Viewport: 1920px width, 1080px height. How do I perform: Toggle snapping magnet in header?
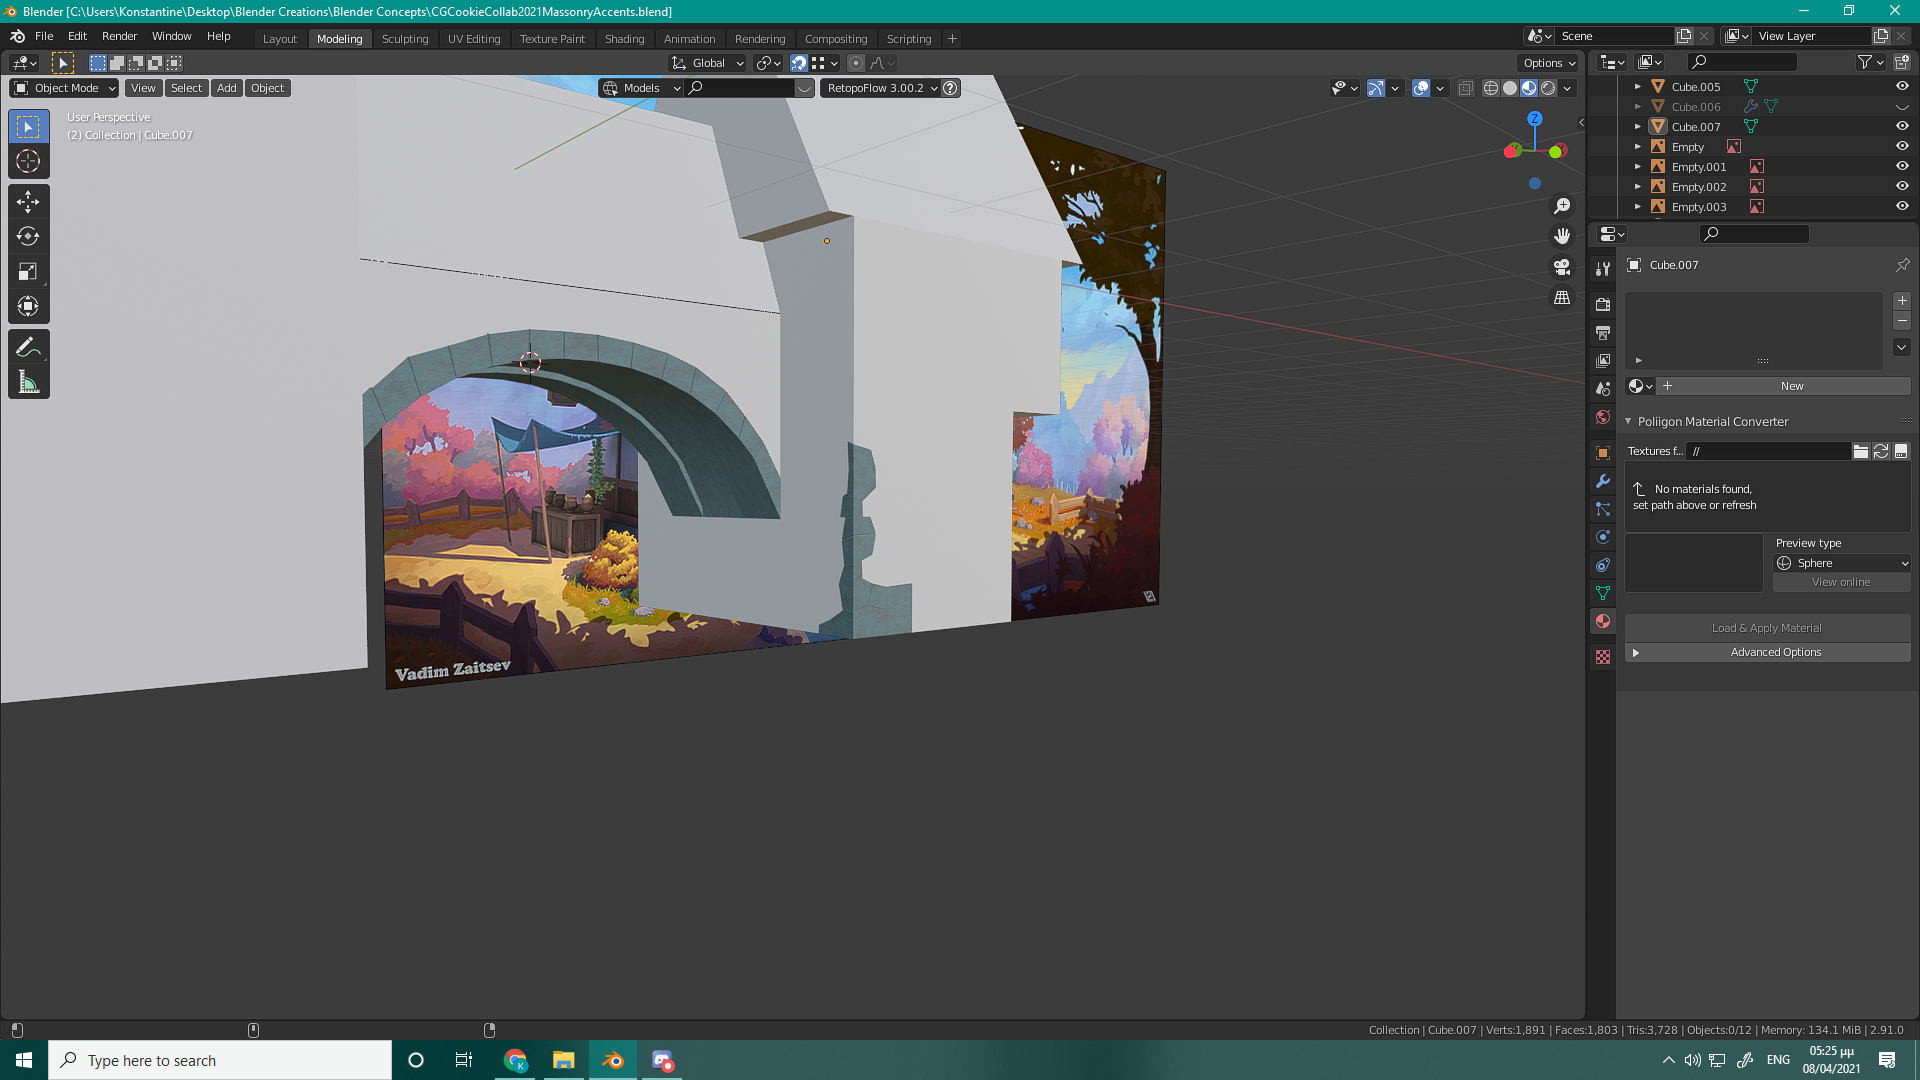[798, 63]
